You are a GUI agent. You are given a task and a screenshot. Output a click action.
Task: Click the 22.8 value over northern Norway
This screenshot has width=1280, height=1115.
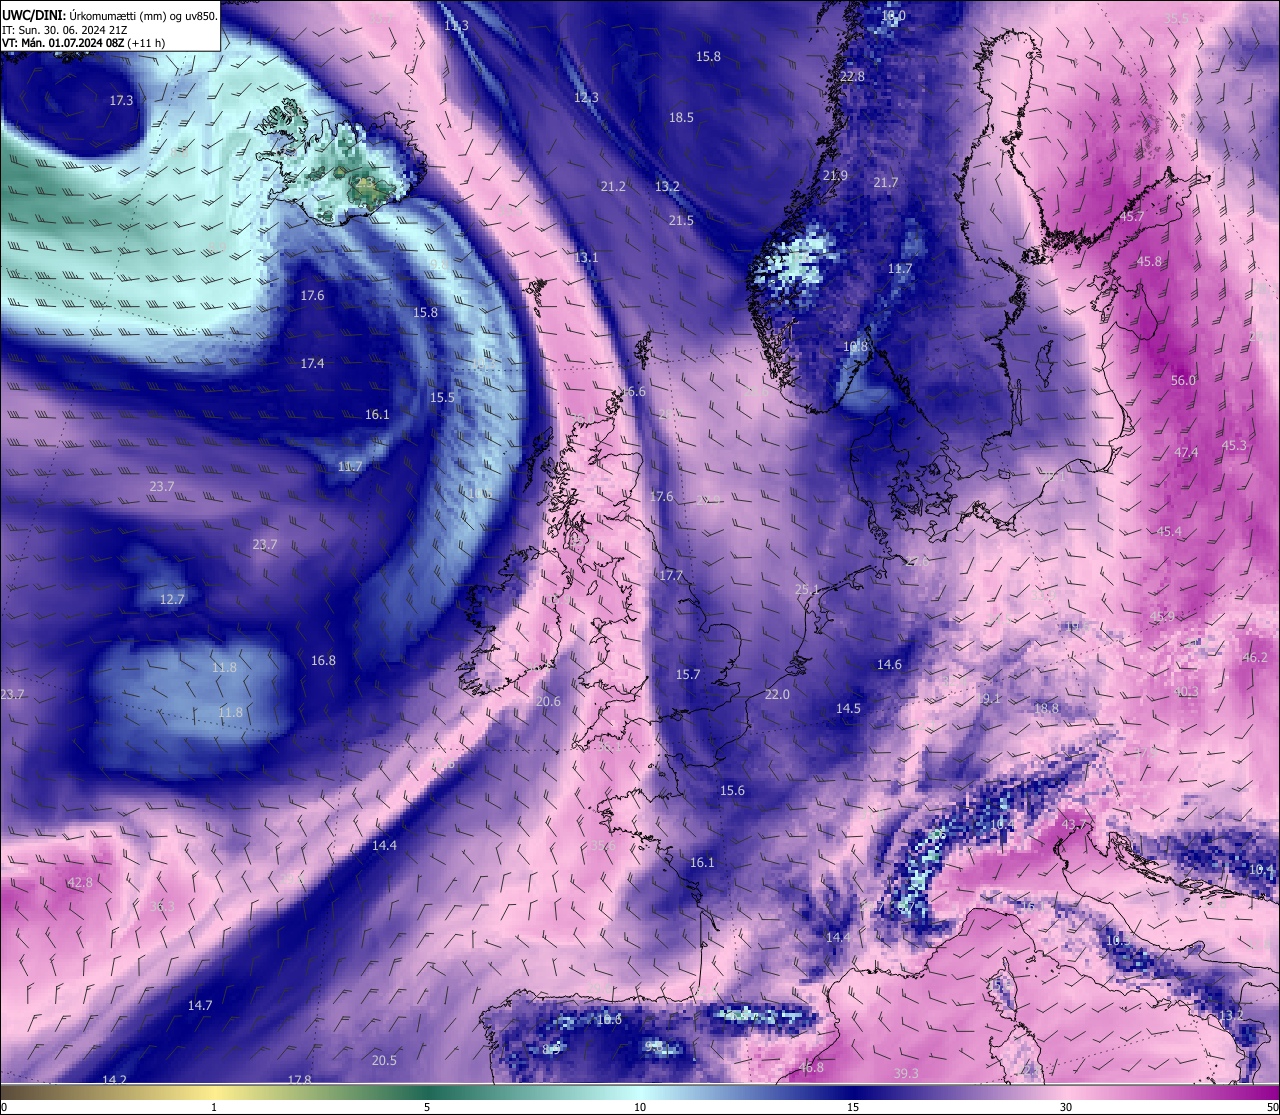click(x=852, y=77)
